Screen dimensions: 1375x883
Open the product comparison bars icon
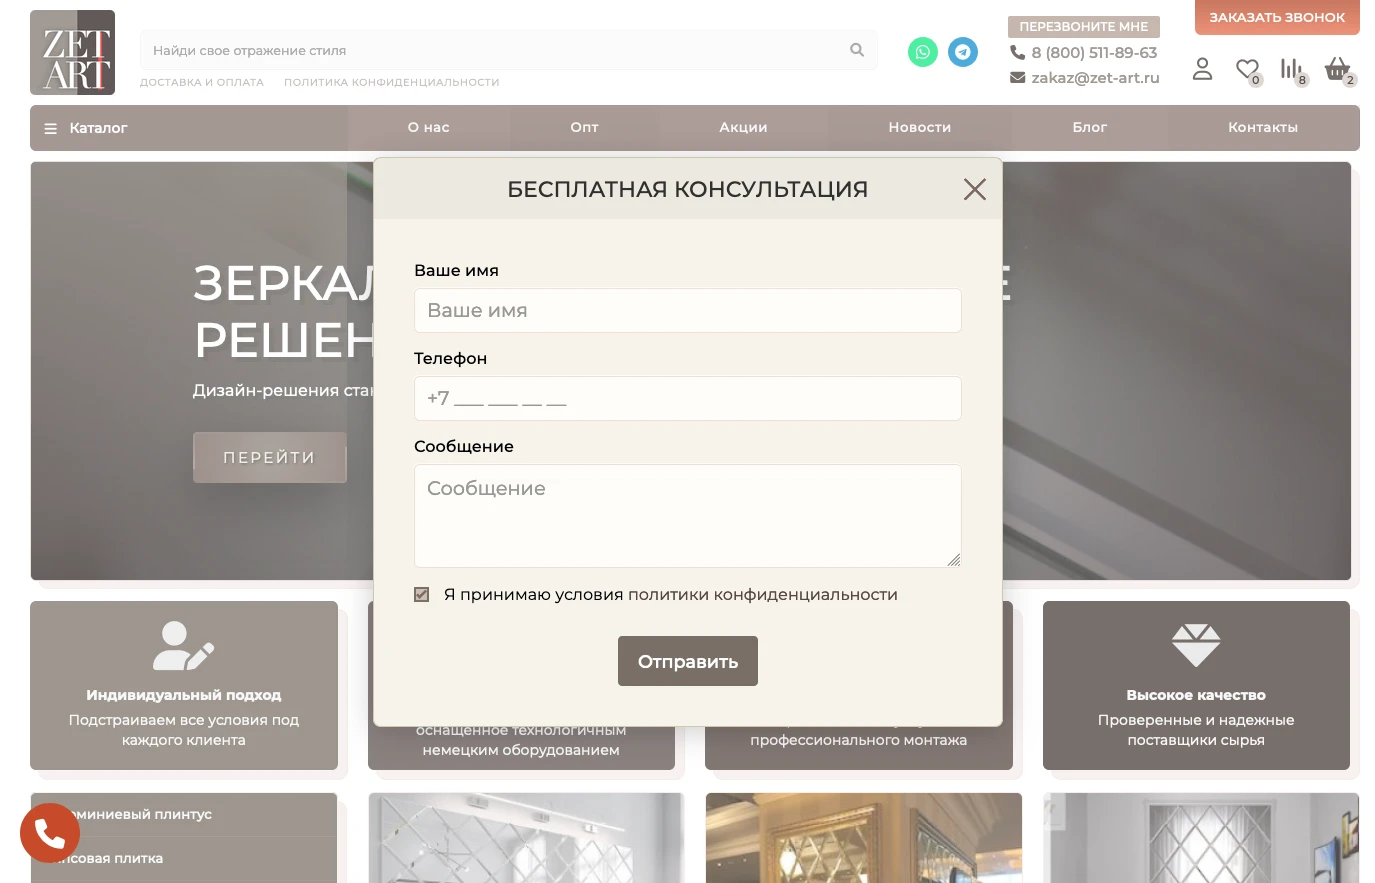(1291, 69)
